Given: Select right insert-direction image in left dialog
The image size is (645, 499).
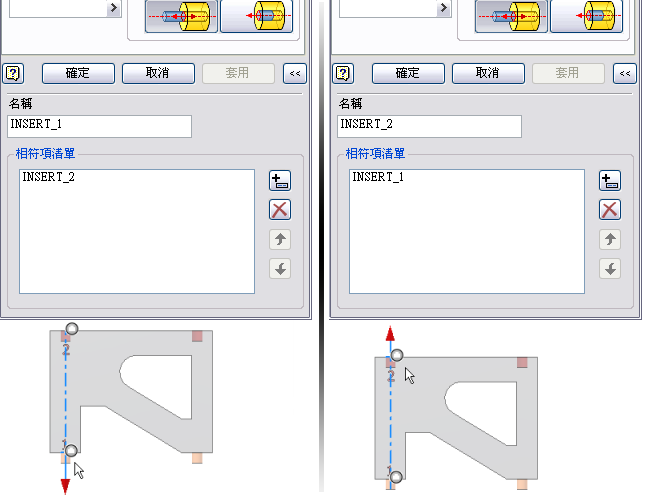Looking at the screenshot, I should coord(257,16).
